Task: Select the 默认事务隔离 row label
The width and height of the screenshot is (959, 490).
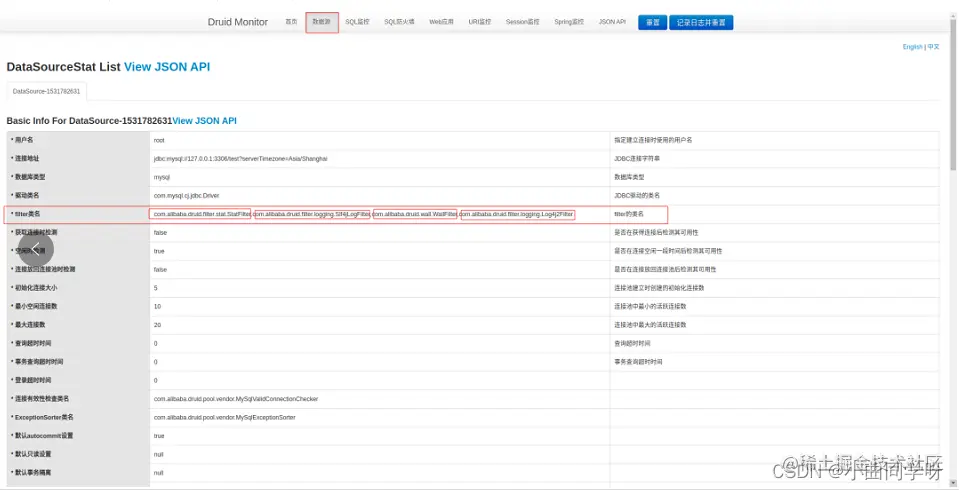Action: 33,473
